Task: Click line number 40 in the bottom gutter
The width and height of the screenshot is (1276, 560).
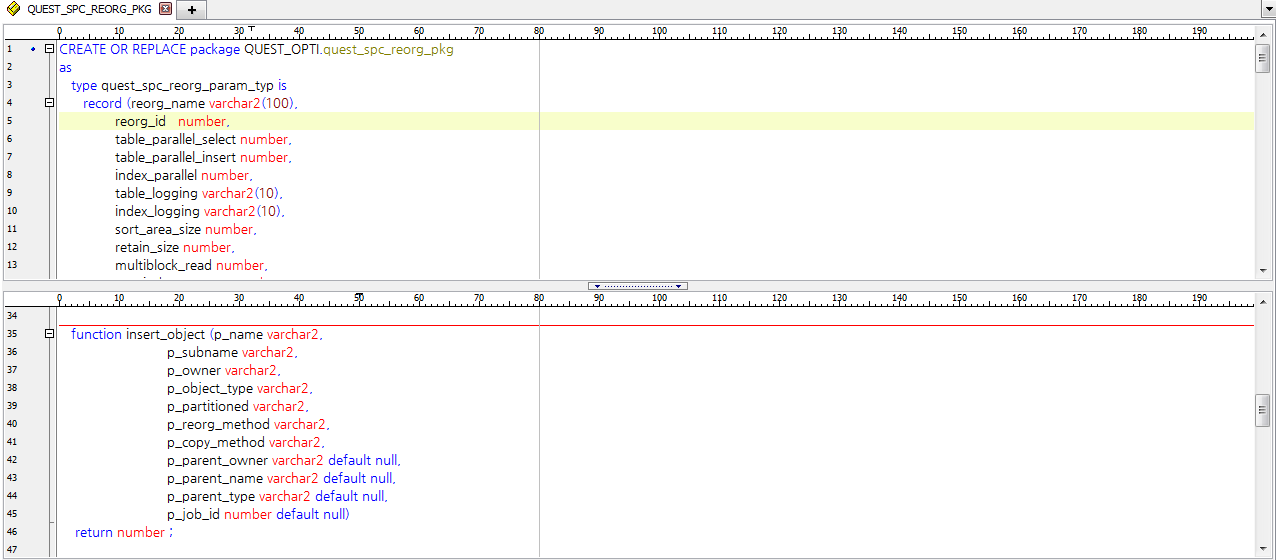Action: point(11,424)
